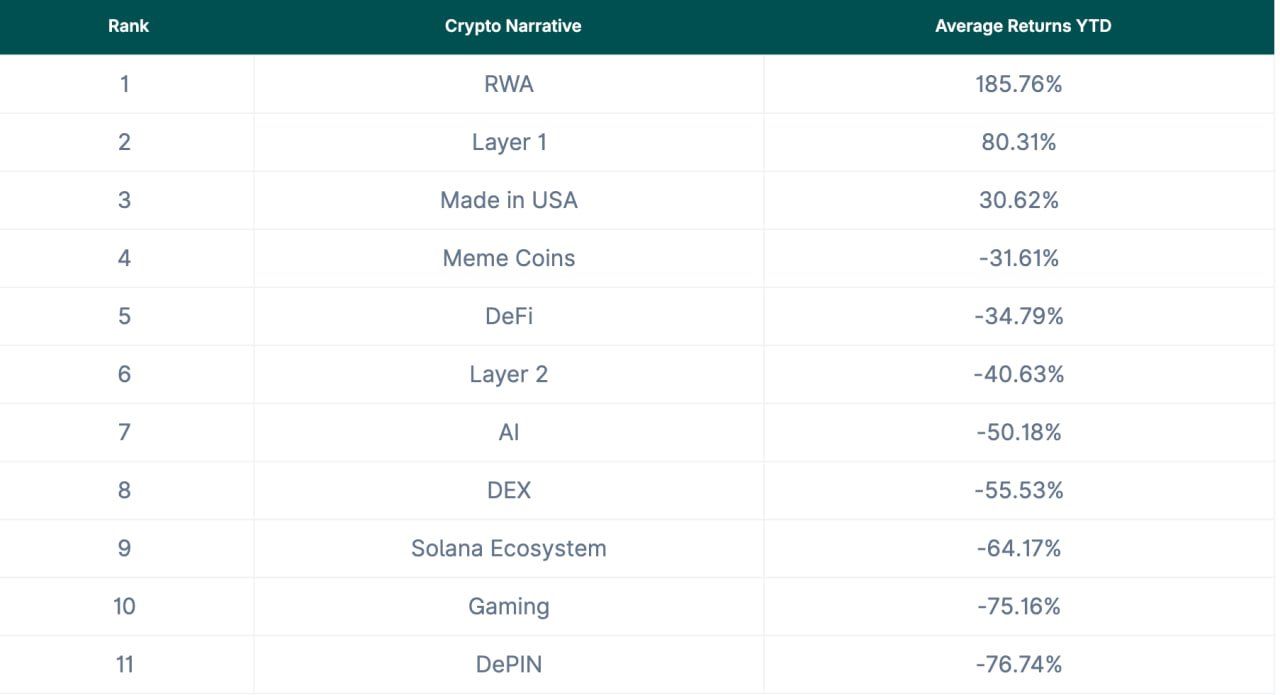The height and width of the screenshot is (695, 1280).
Task: Click the -40.63% return value
Action: [1018, 374]
